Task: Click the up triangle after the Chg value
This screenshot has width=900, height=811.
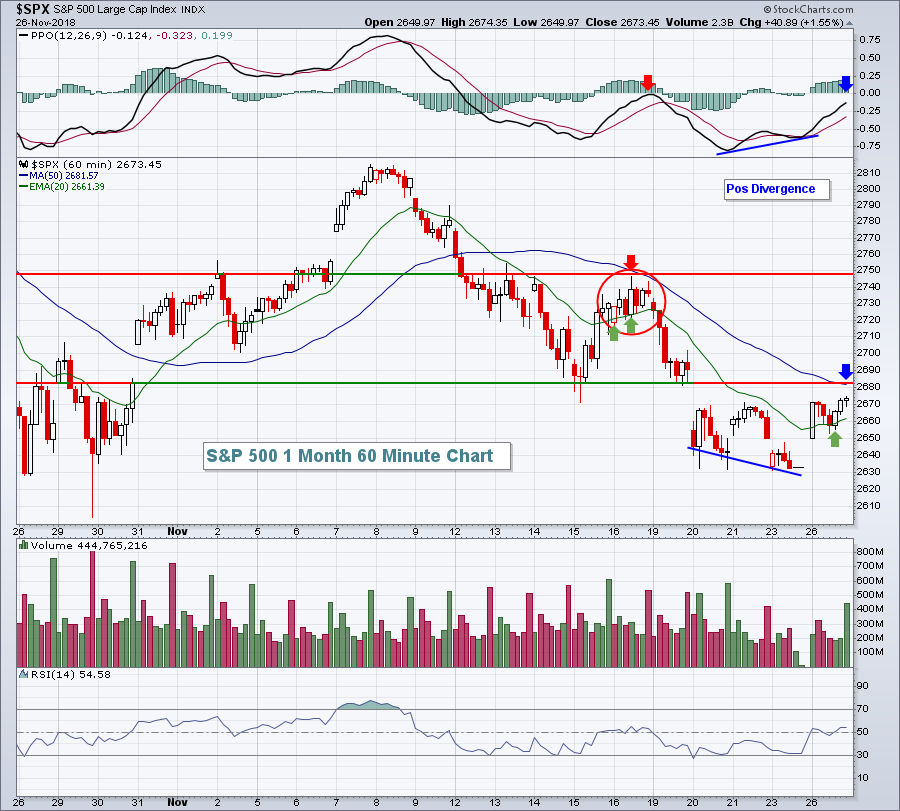Action: (x=849, y=23)
